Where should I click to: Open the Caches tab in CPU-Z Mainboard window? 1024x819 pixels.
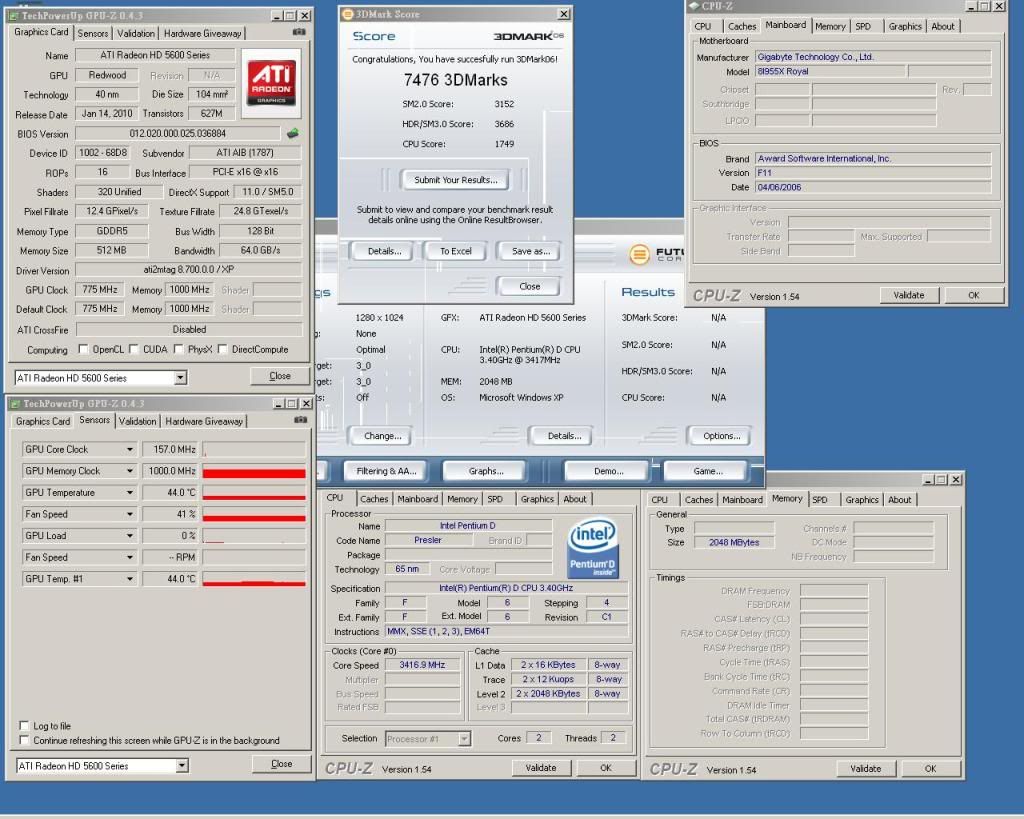742,26
